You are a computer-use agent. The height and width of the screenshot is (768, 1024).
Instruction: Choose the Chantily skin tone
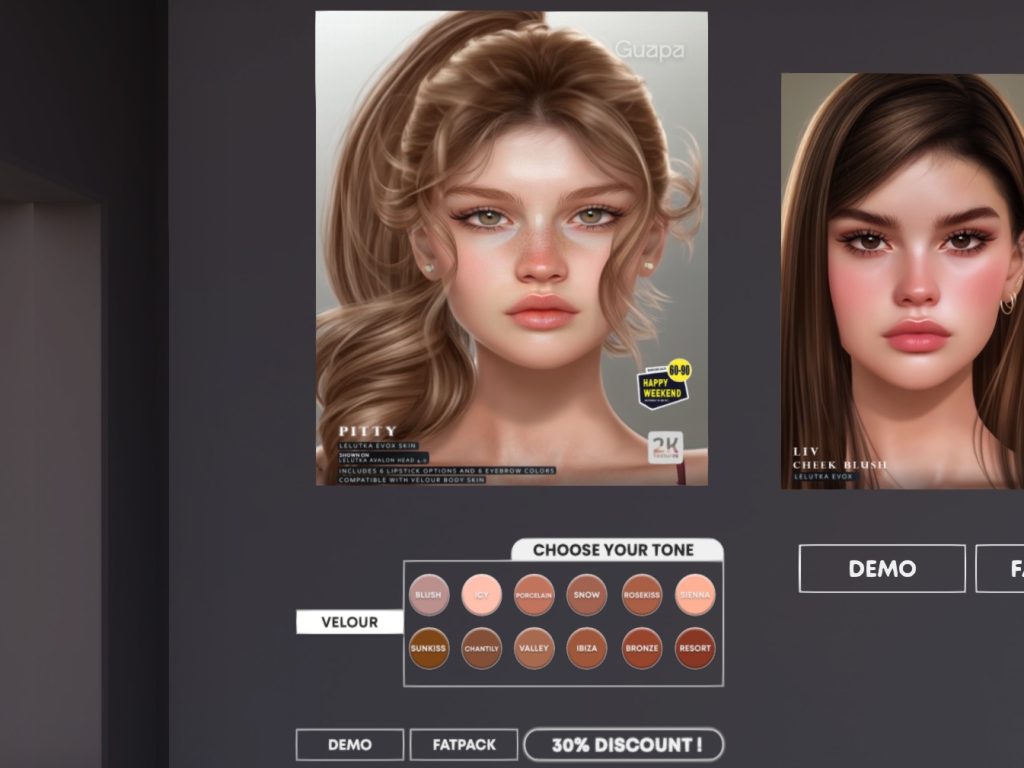(x=481, y=648)
